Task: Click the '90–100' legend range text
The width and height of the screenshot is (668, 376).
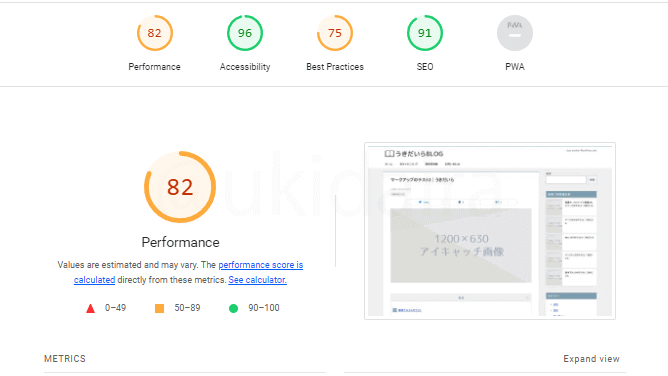Action: click(264, 308)
